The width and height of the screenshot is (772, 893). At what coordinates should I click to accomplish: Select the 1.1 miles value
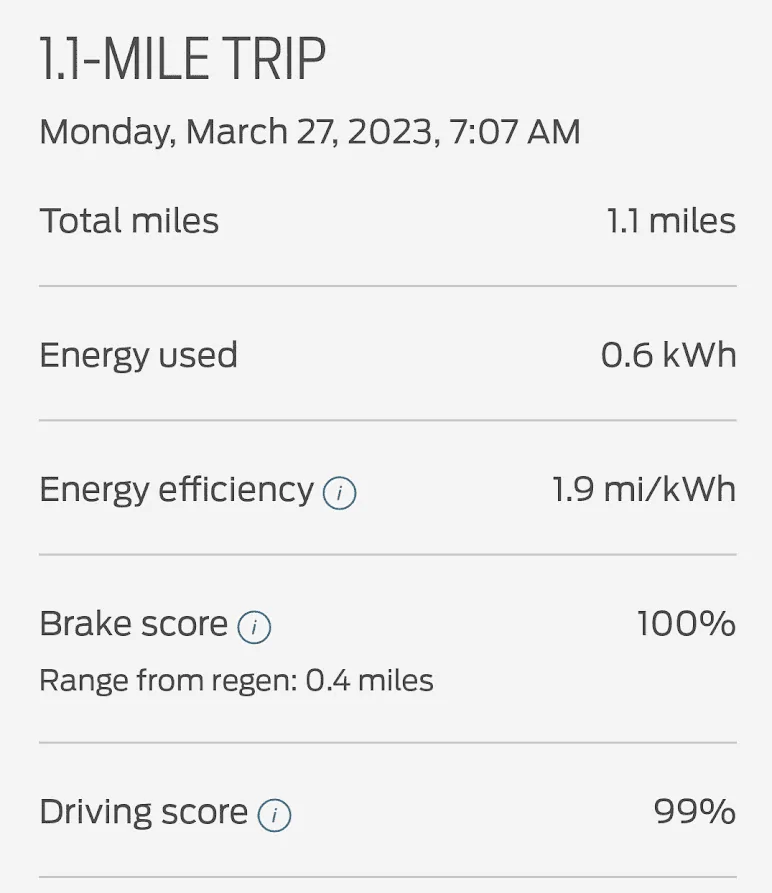click(x=671, y=221)
